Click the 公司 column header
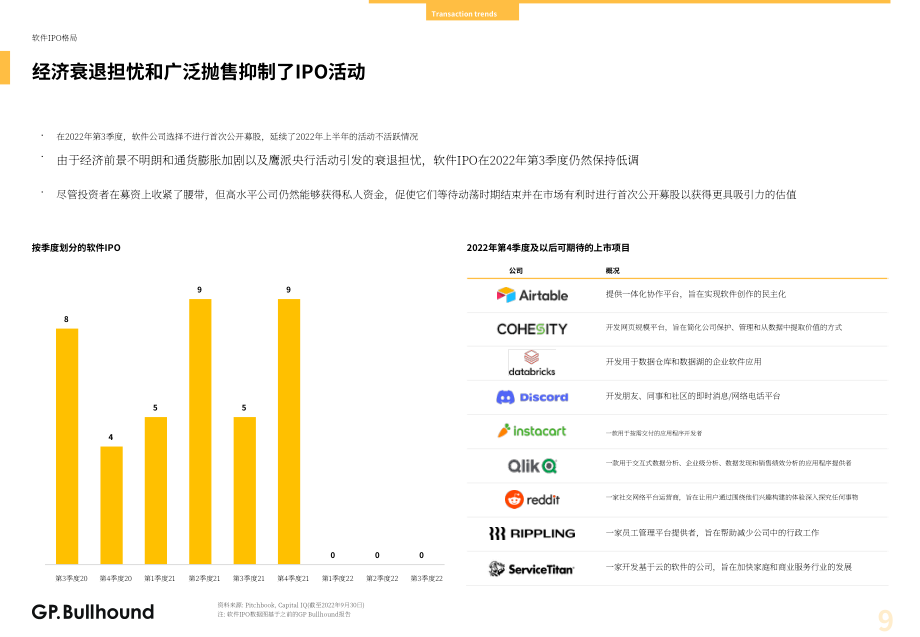The image size is (920, 637). pos(516,270)
